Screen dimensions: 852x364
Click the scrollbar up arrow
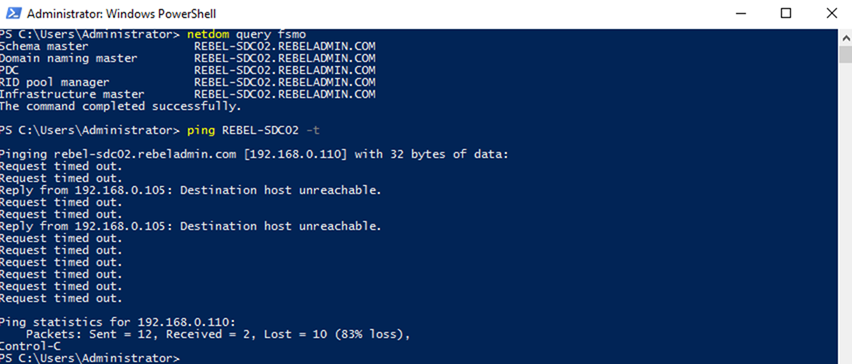point(845,37)
